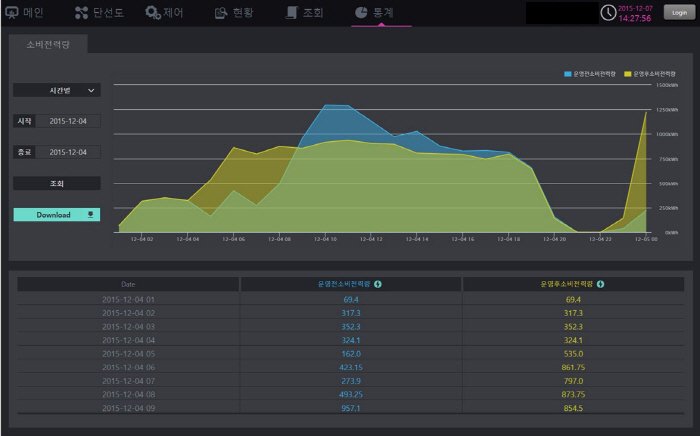Screen dimensions: 700x436
Task: Click the download arrow icon
Action: (91, 214)
